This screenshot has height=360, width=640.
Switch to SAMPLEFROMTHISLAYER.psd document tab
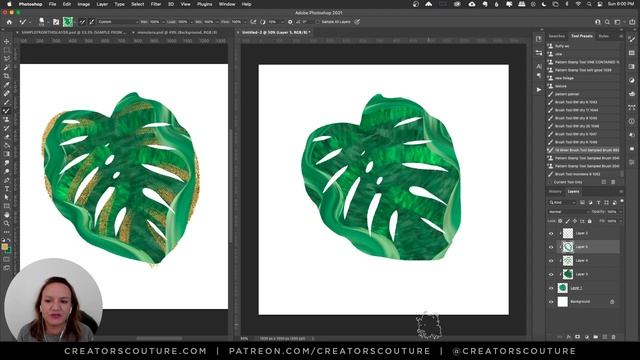point(74,32)
